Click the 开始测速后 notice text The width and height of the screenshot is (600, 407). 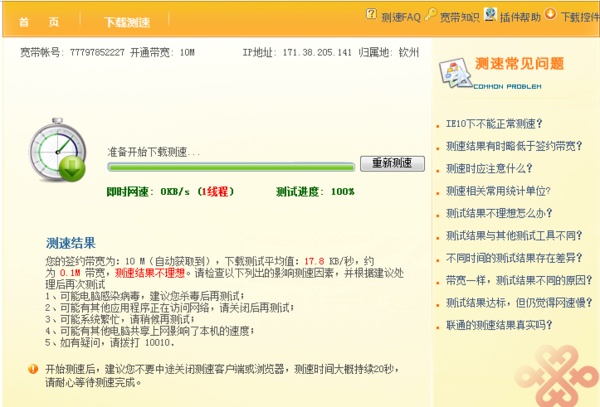pyautogui.click(x=223, y=376)
